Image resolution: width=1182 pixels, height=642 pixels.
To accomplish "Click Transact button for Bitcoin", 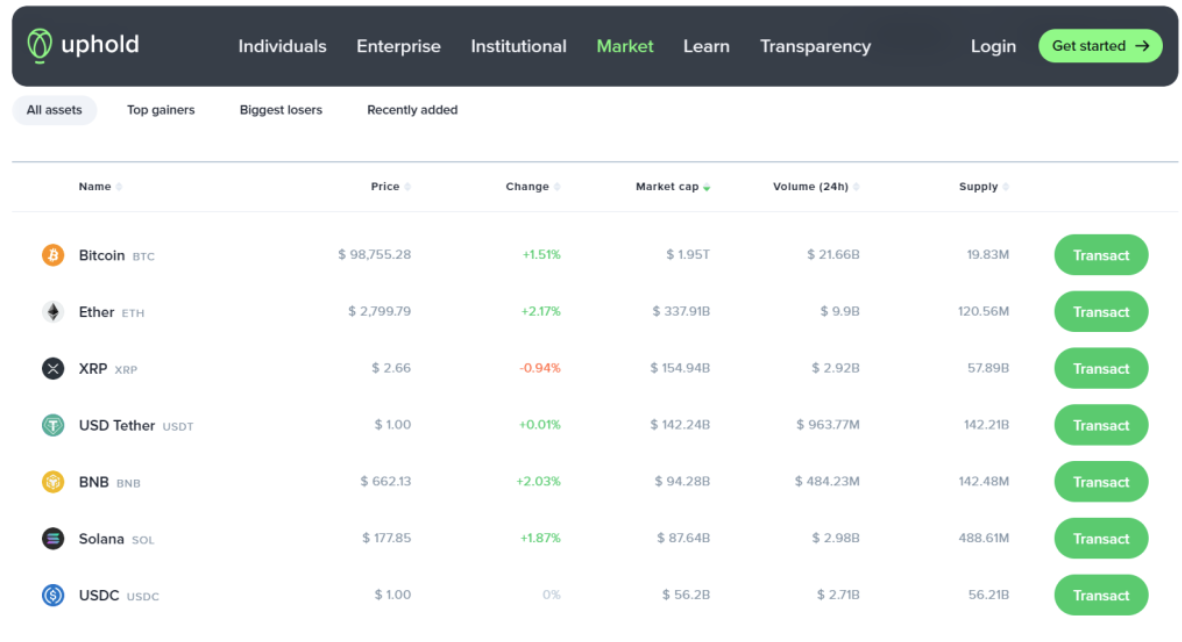I will tap(1101, 255).
